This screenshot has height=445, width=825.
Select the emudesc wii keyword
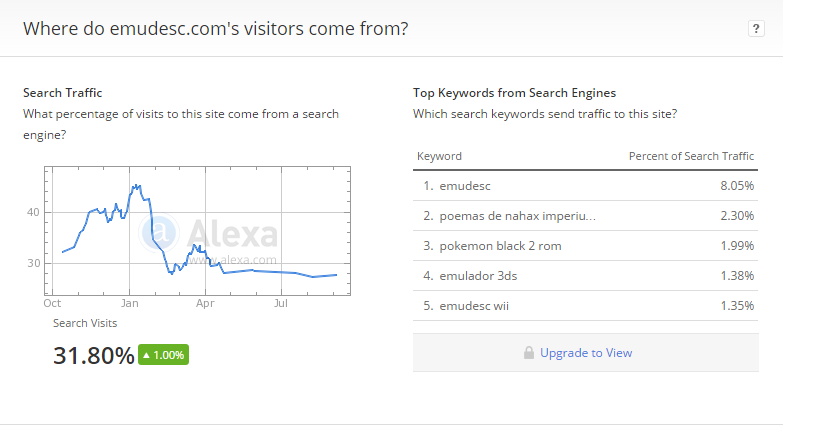(474, 306)
